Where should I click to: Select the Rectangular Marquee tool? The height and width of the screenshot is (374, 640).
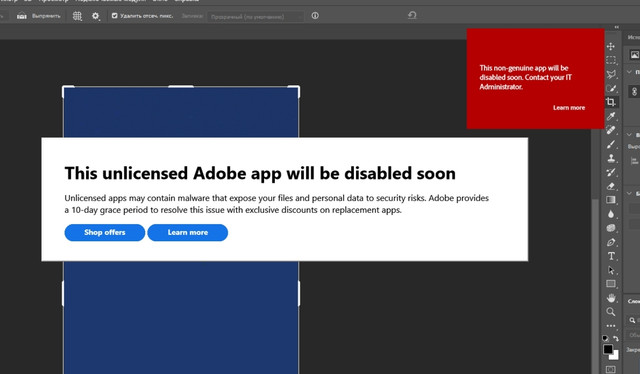click(611, 60)
